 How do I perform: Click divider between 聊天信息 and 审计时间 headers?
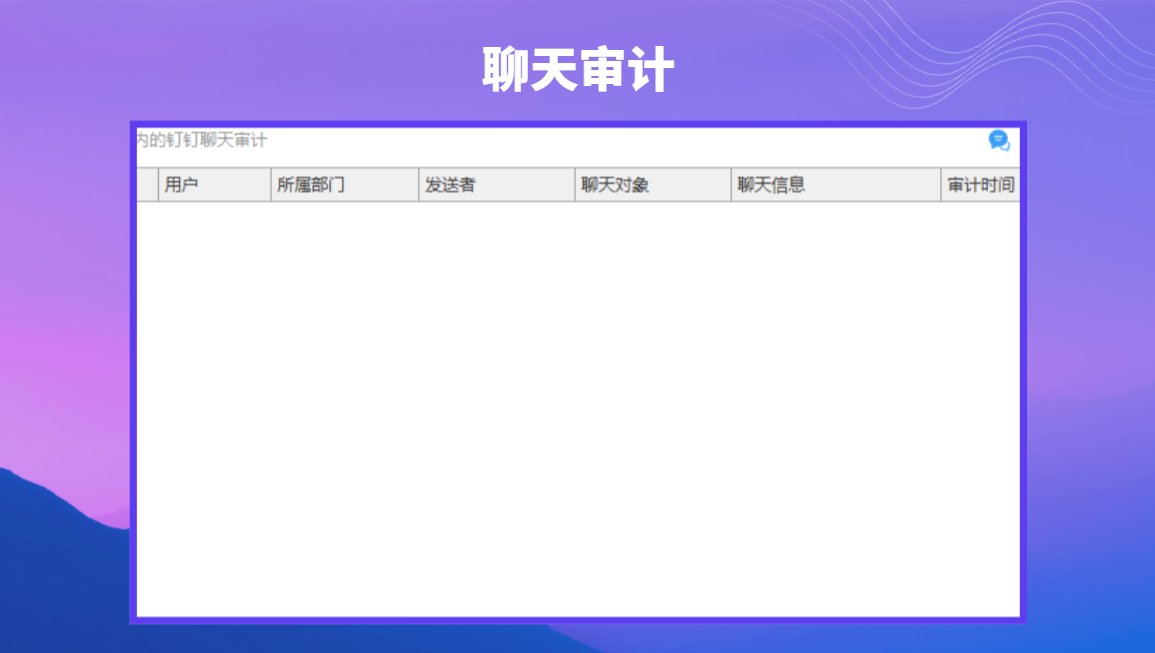[941, 184]
